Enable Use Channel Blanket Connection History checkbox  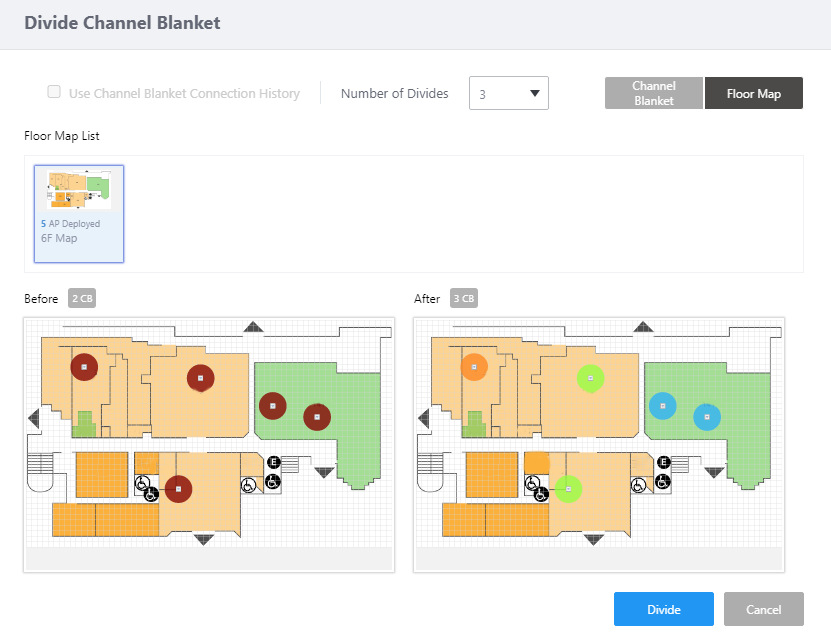(54, 93)
